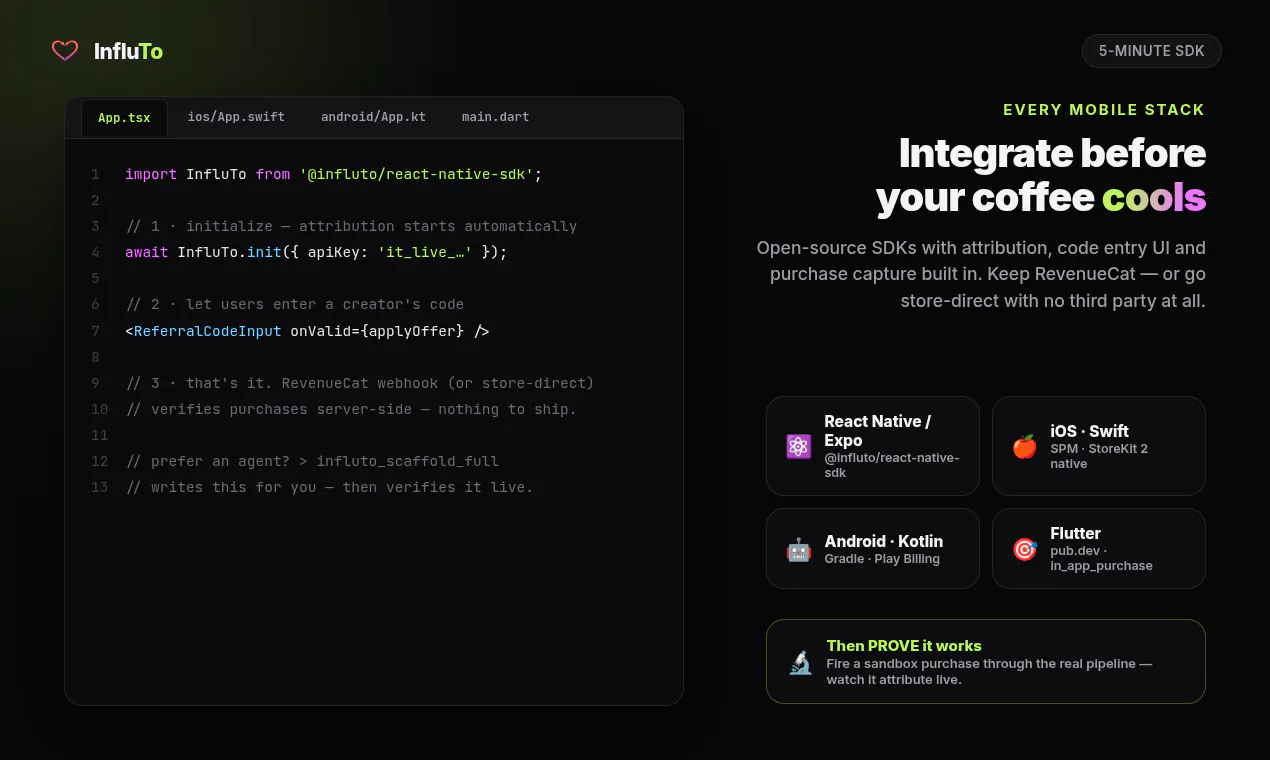
Task: Show the main.dart tab
Action: (x=495, y=117)
